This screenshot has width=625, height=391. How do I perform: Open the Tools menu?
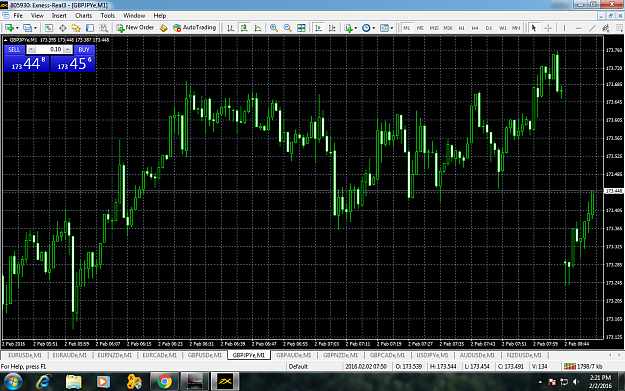(108, 16)
